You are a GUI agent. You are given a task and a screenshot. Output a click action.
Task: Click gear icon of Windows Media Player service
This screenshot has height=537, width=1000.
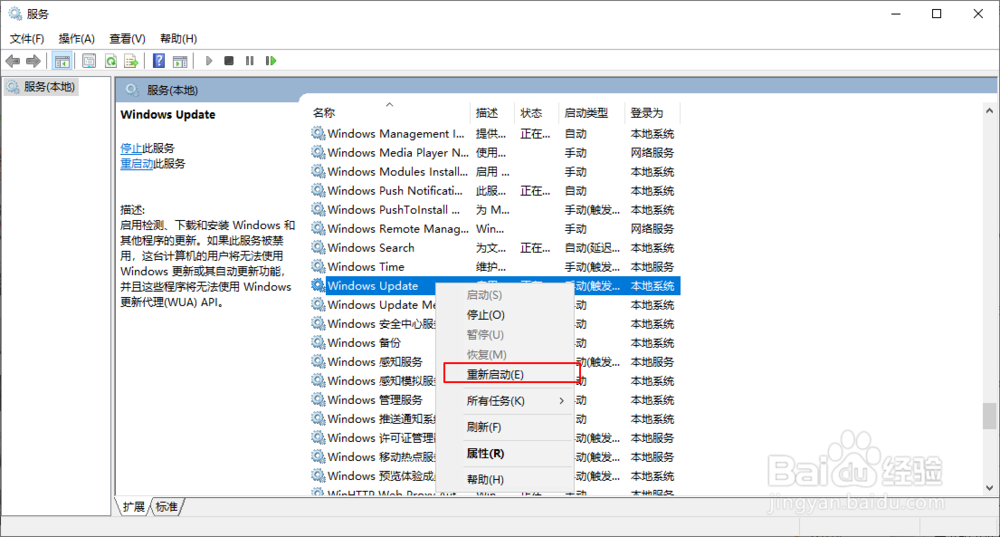pos(318,152)
